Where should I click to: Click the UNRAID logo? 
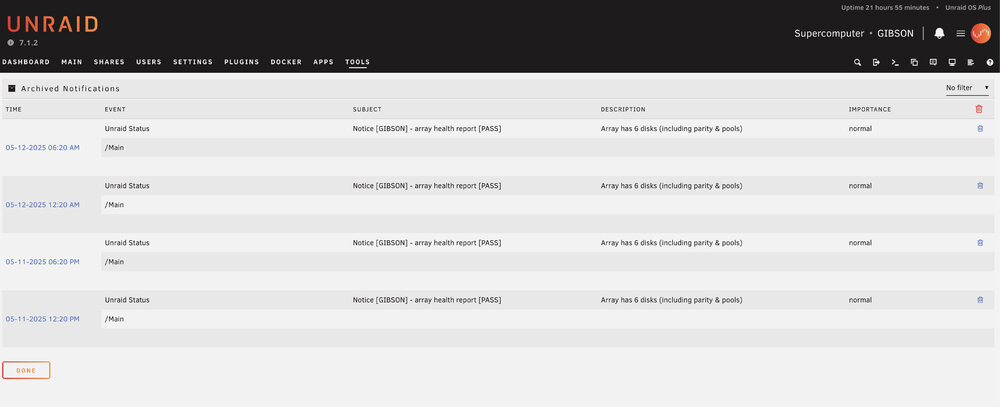(52, 25)
